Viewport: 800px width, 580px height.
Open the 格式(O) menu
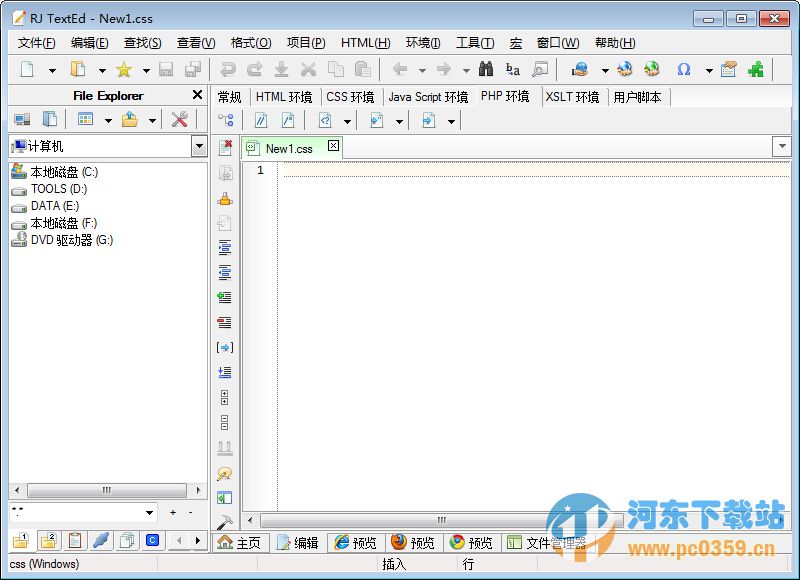click(x=251, y=43)
